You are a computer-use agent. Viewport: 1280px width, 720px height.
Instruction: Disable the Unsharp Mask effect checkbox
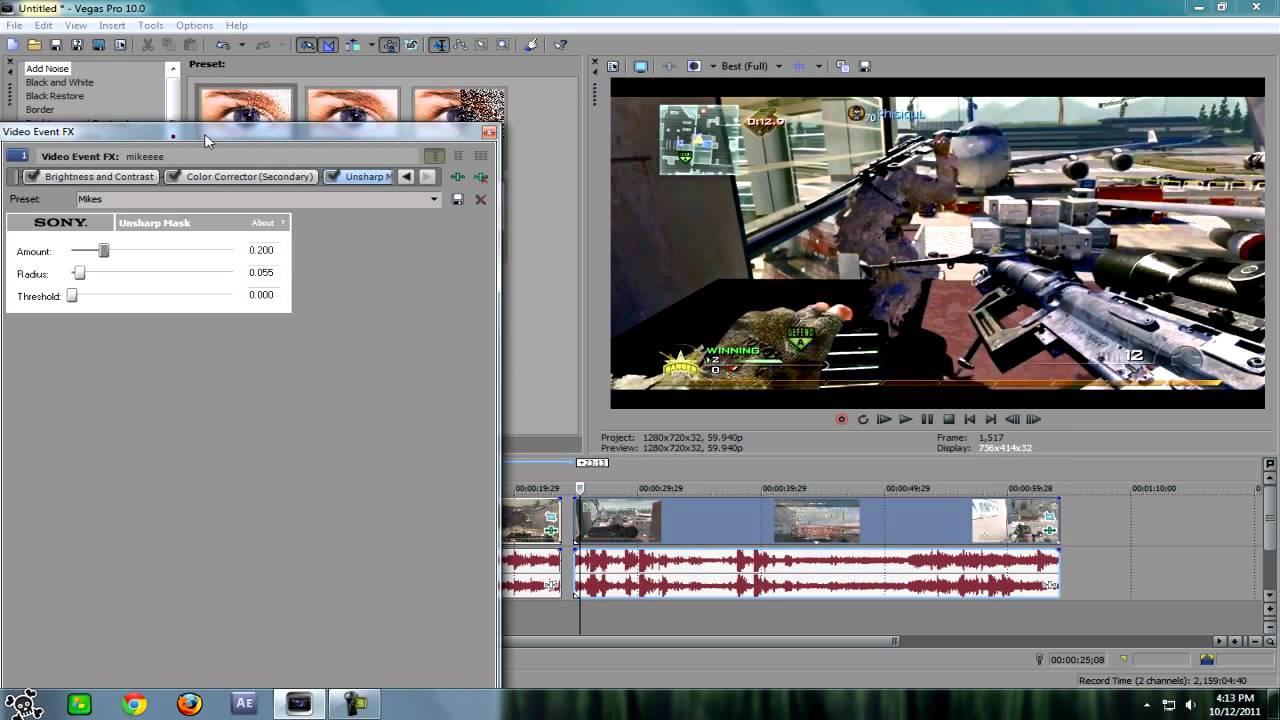[332, 177]
